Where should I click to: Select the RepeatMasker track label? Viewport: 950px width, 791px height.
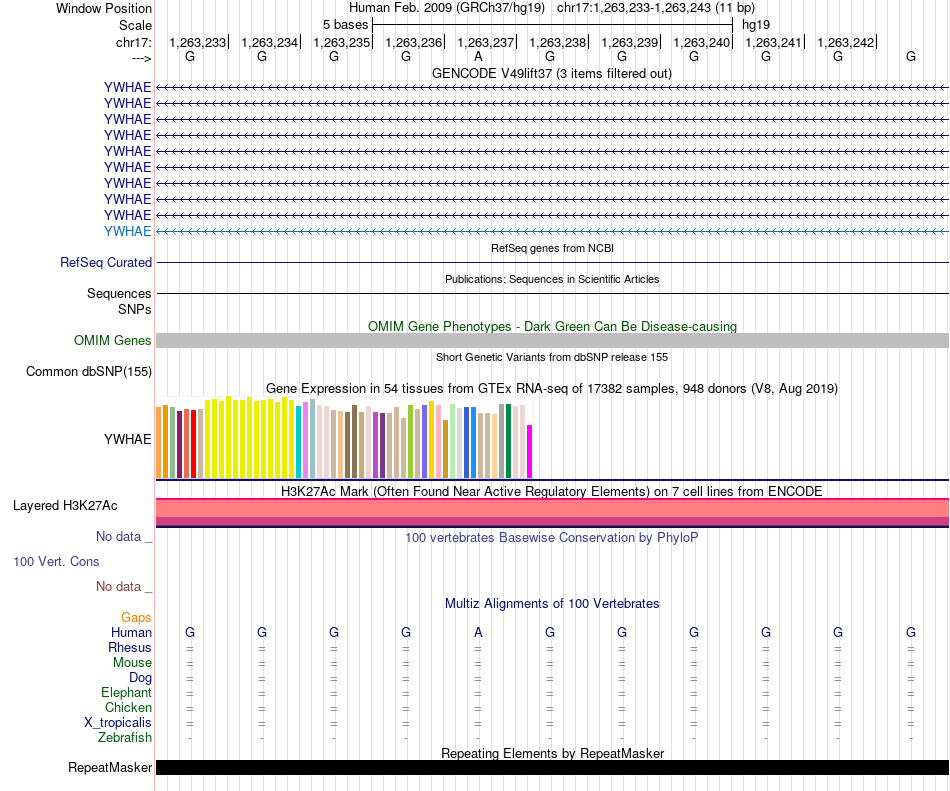point(110,767)
